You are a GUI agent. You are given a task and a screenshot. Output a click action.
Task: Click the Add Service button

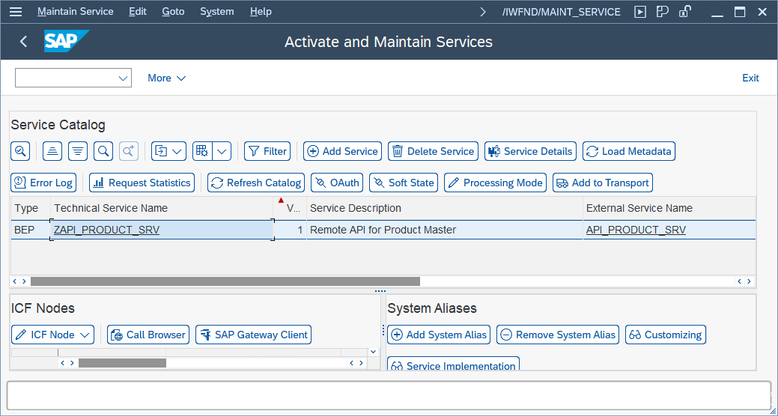pos(342,151)
